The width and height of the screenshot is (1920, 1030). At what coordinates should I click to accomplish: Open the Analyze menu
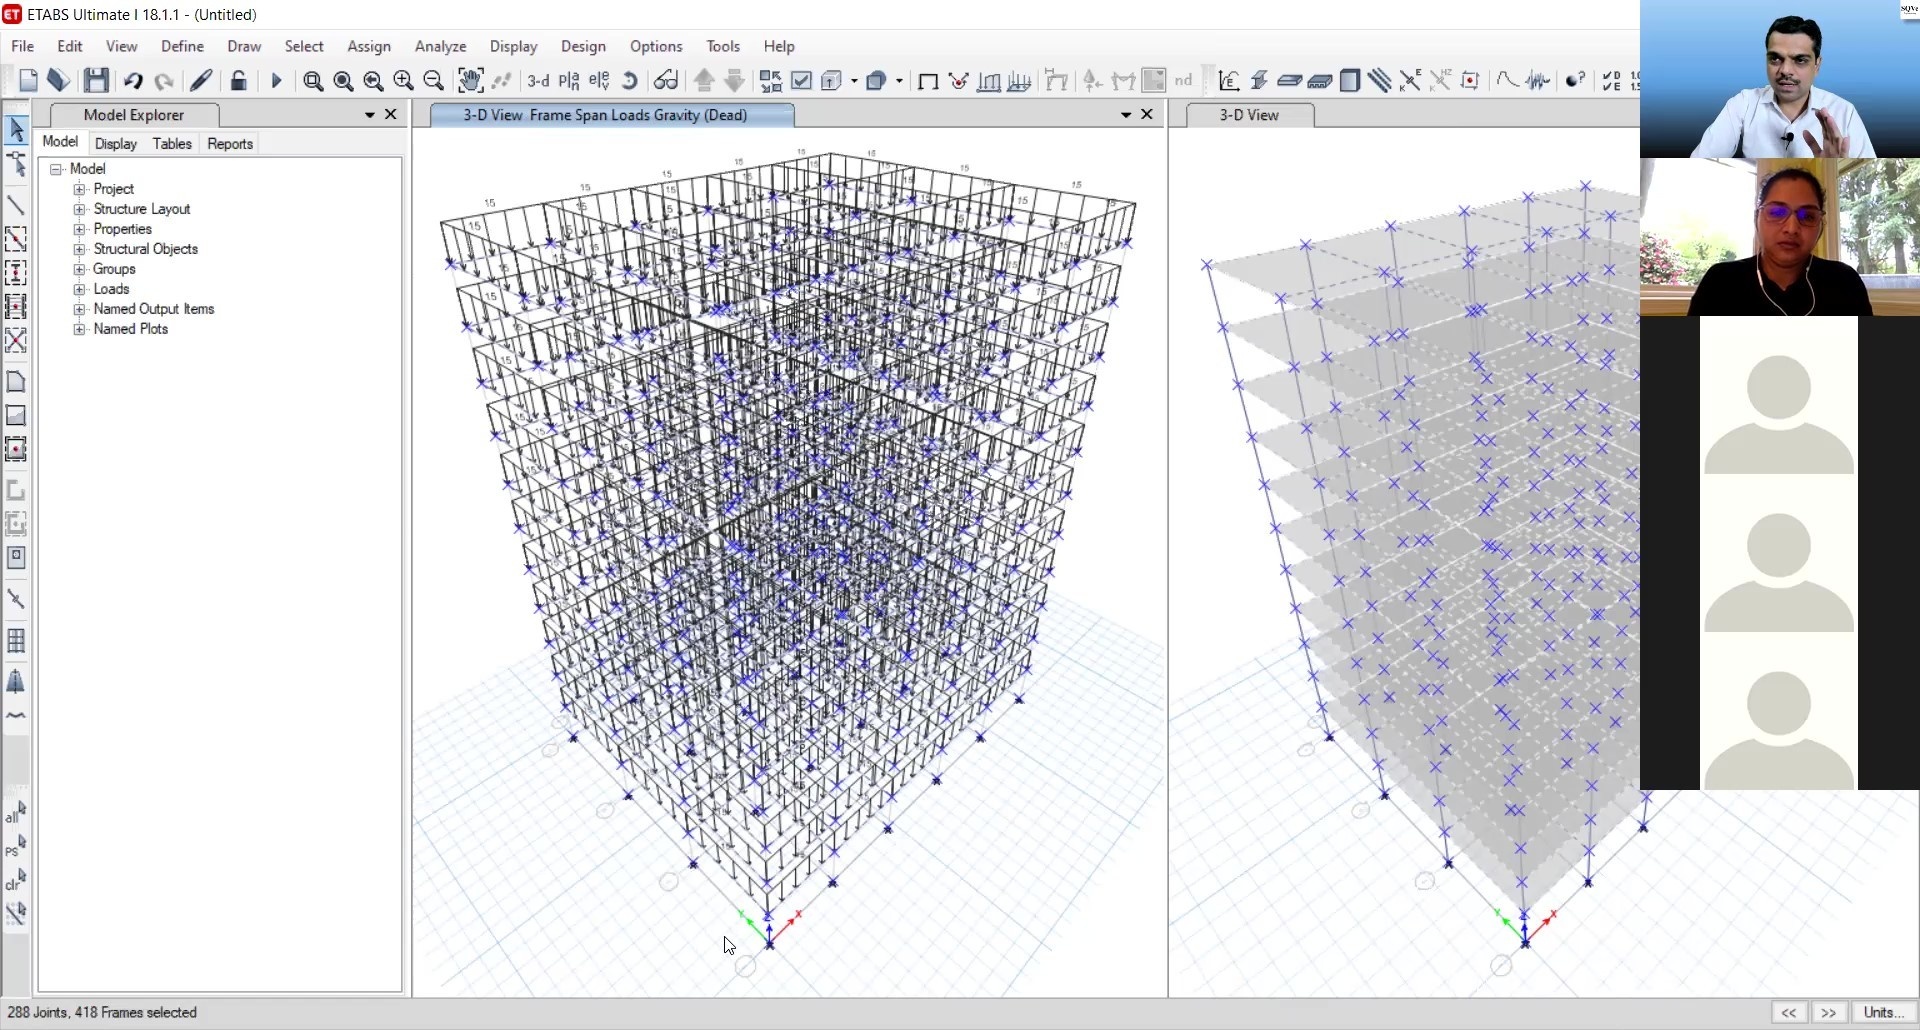[x=440, y=46]
